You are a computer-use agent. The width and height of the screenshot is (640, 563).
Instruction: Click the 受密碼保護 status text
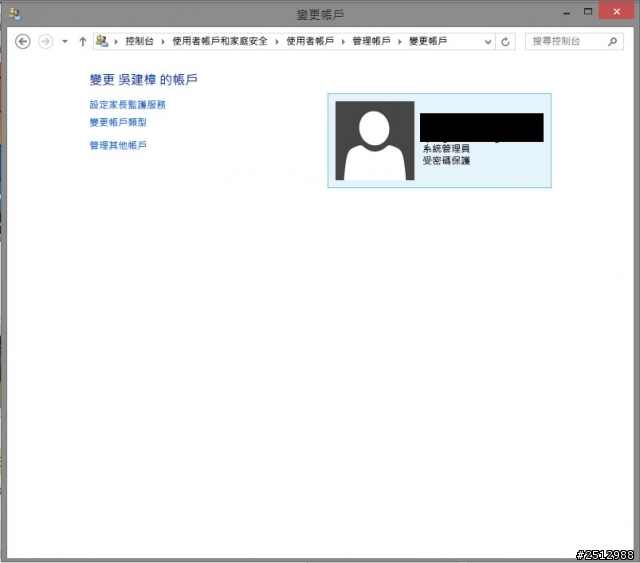(x=446, y=160)
